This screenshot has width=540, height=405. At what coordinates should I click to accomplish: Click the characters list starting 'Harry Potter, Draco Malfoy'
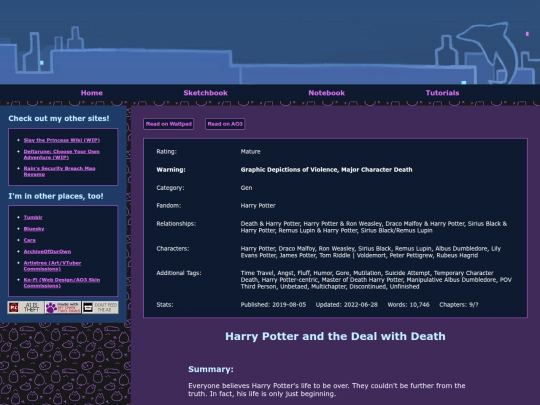(371, 252)
